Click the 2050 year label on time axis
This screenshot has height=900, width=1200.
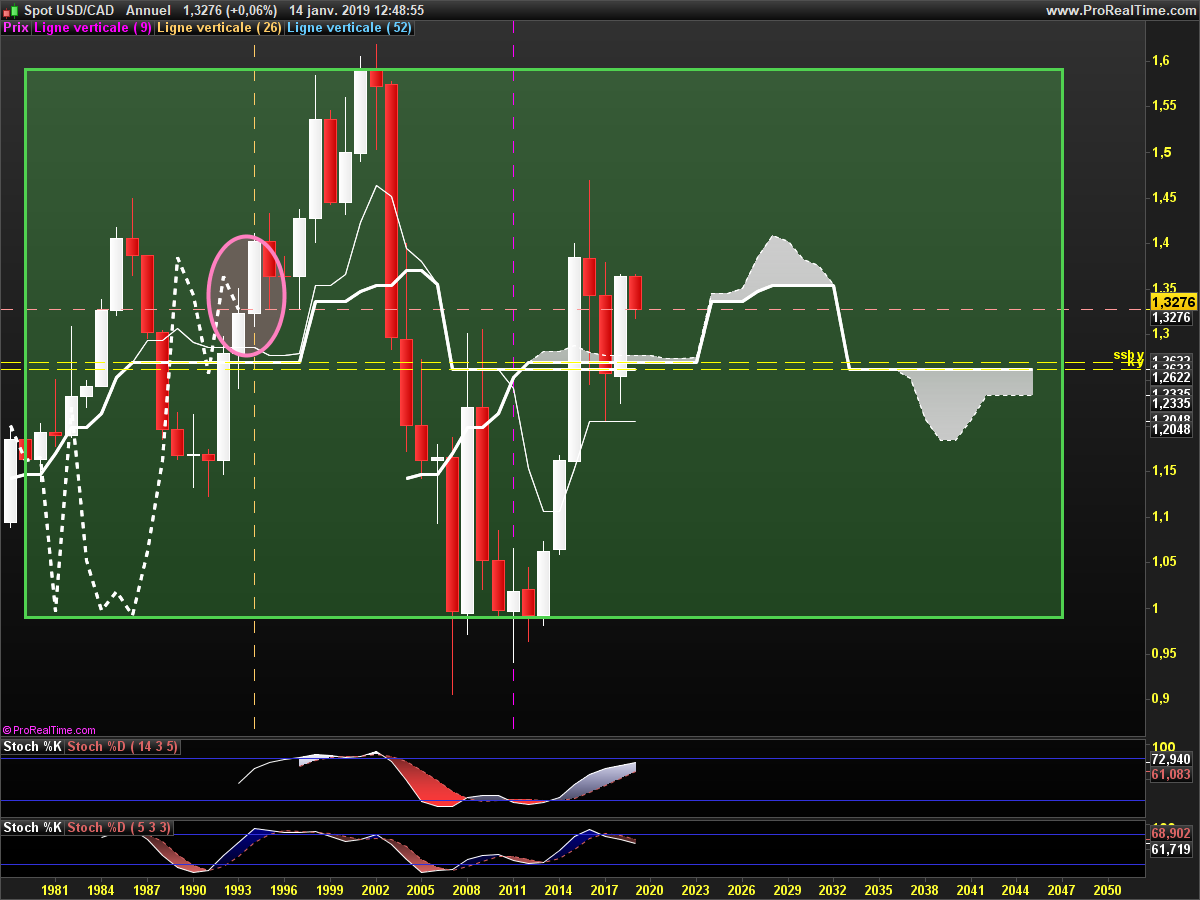click(x=1107, y=889)
